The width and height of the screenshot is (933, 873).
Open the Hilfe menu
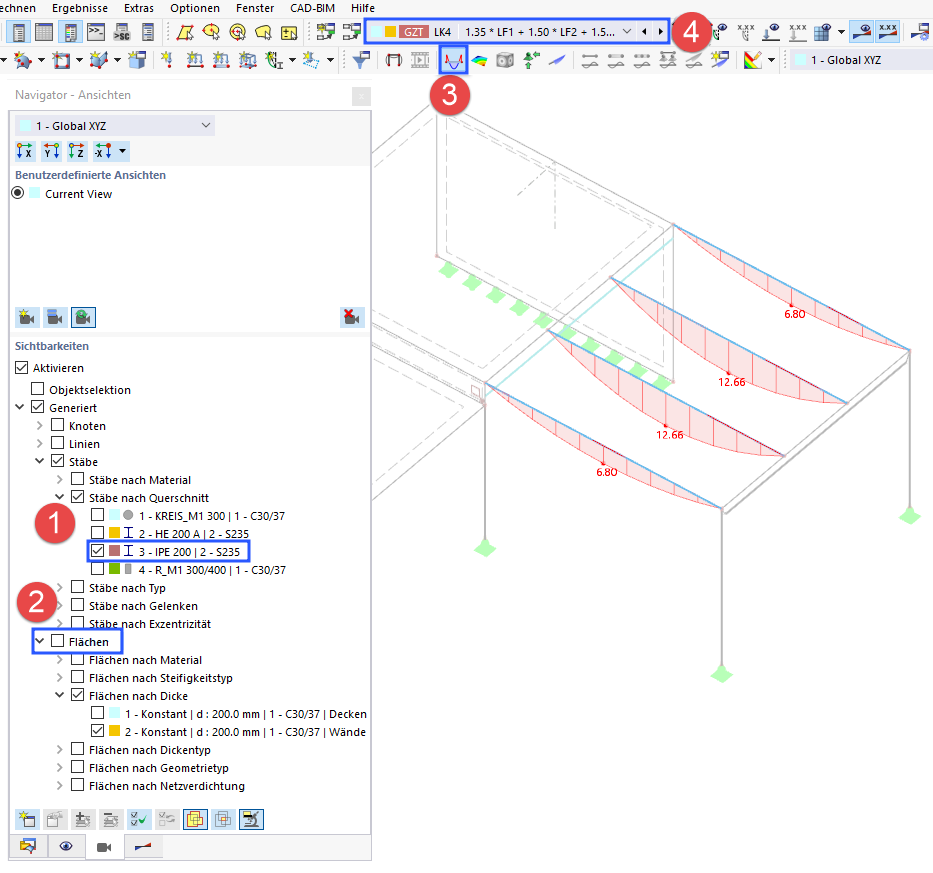click(362, 8)
